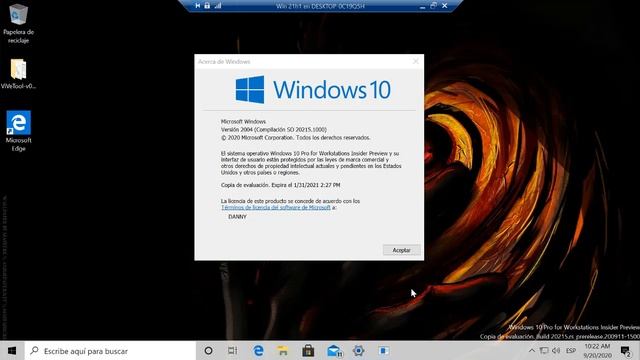The image size is (640, 360).
Task: Restore down the remote session window
Action: [x=433, y=6]
